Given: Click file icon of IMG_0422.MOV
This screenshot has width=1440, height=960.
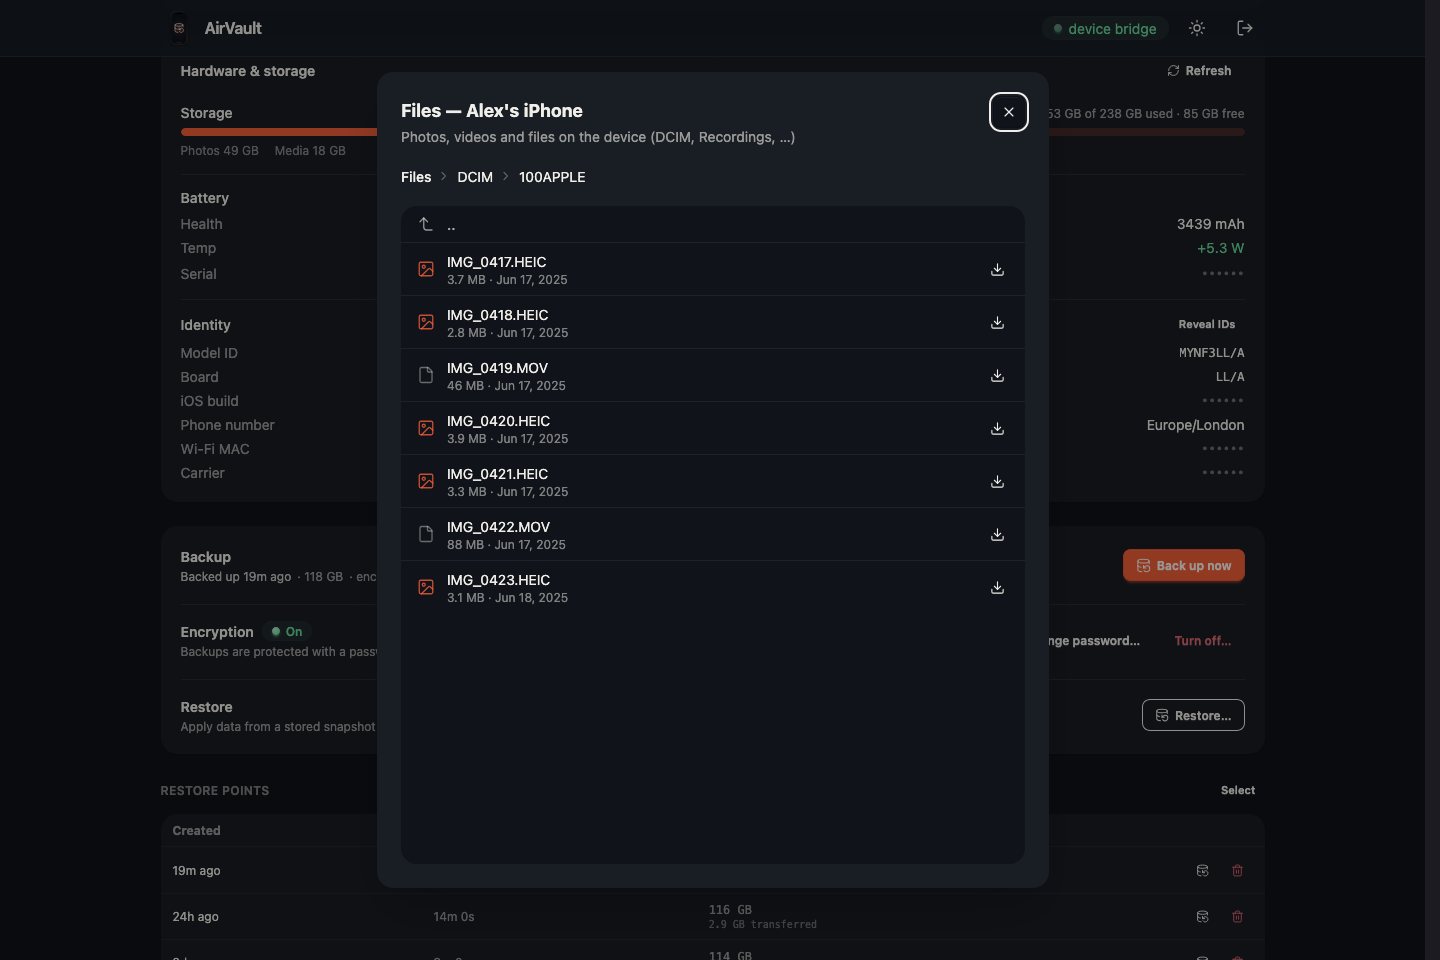Looking at the screenshot, I should (426, 535).
